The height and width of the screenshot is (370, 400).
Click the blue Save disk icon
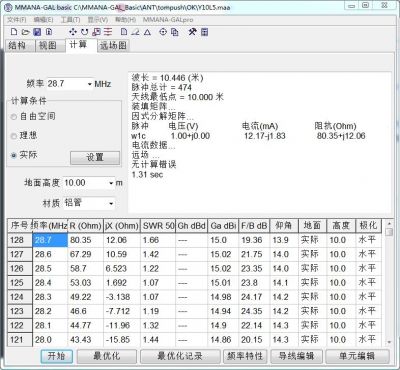[x=37, y=32]
